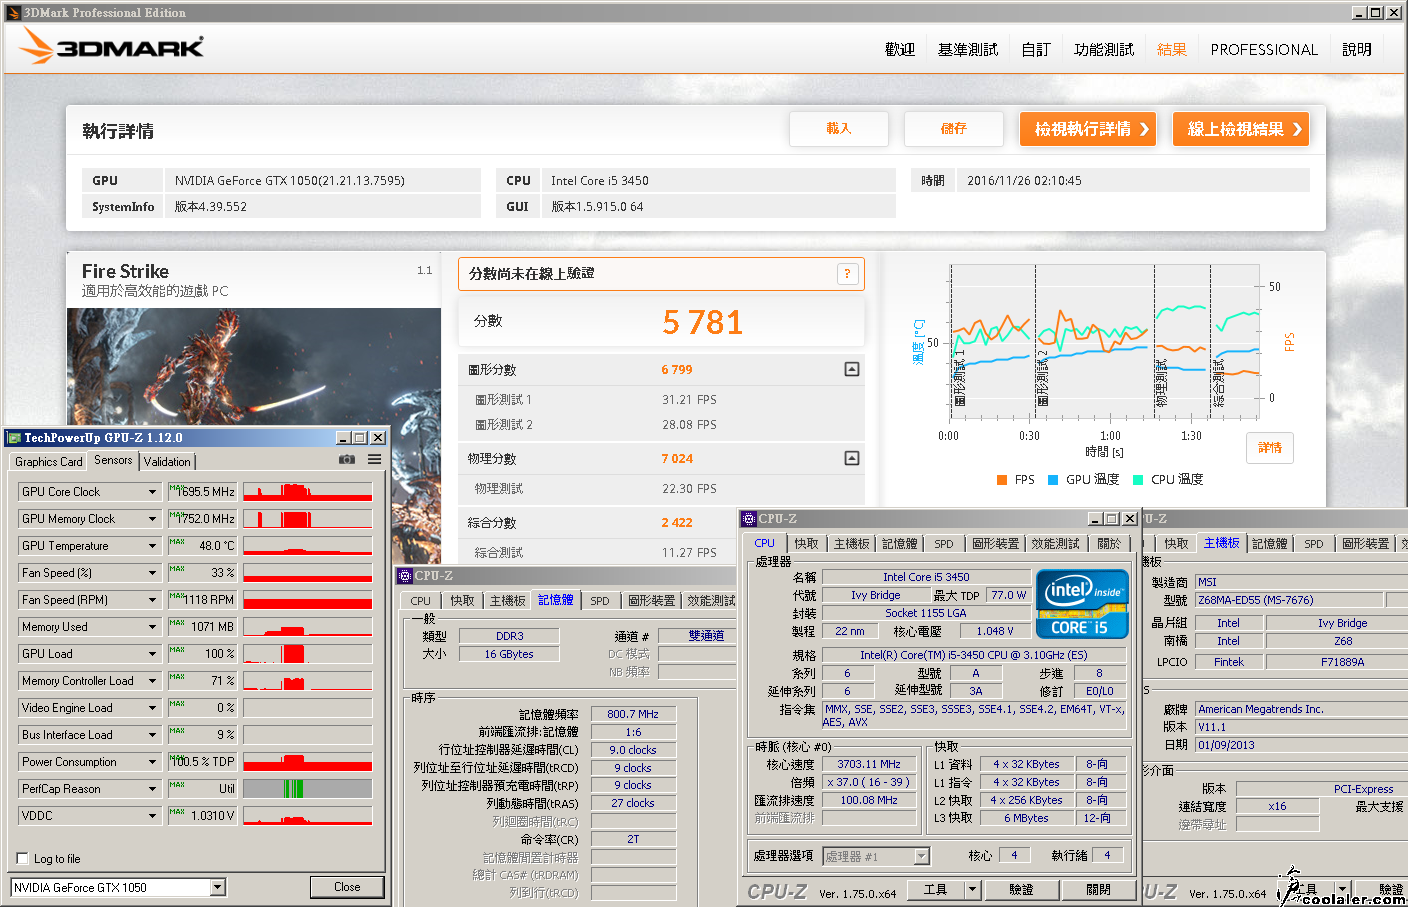The height and width of the screenshot is (907, 1408).
Task: Open the NVIDIA GeForce GTX 1050 device dropdown
Action: point(217,887)
